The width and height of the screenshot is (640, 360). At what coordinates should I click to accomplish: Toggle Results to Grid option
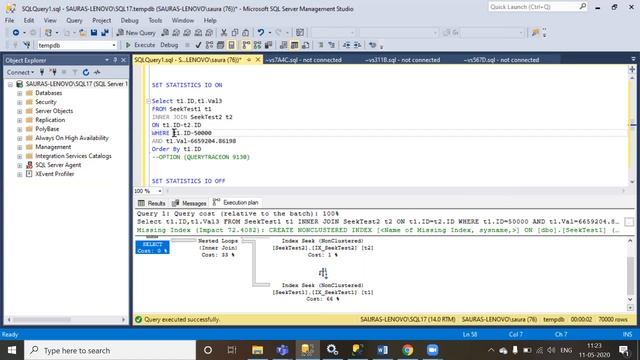(x=294, y=45)
